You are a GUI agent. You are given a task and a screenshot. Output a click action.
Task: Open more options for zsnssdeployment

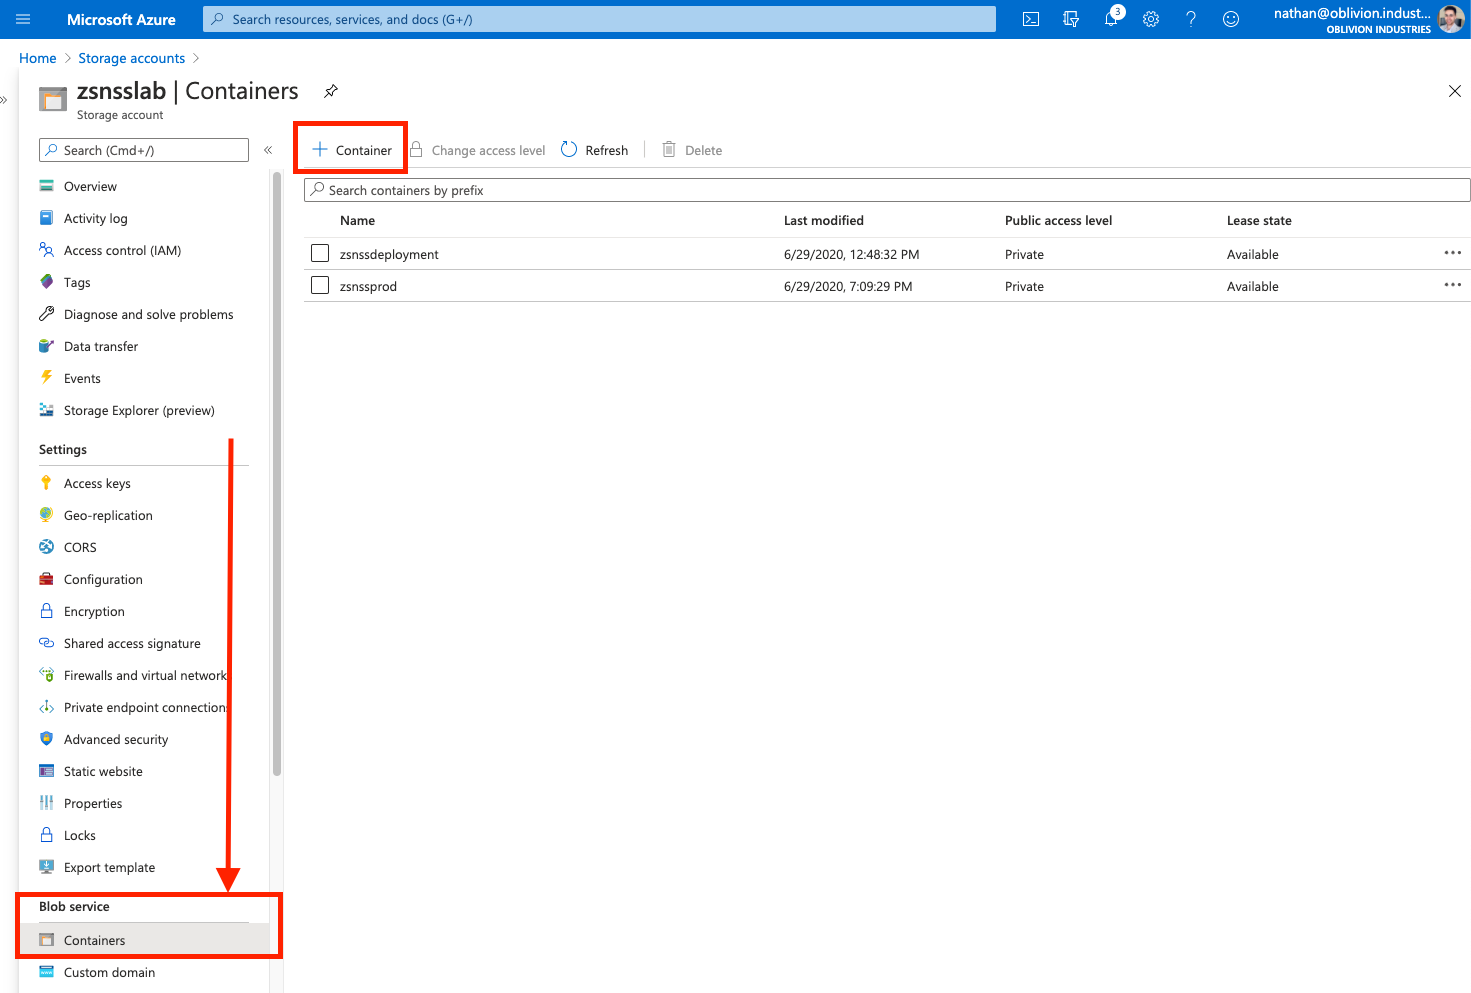coord(1452,254)
